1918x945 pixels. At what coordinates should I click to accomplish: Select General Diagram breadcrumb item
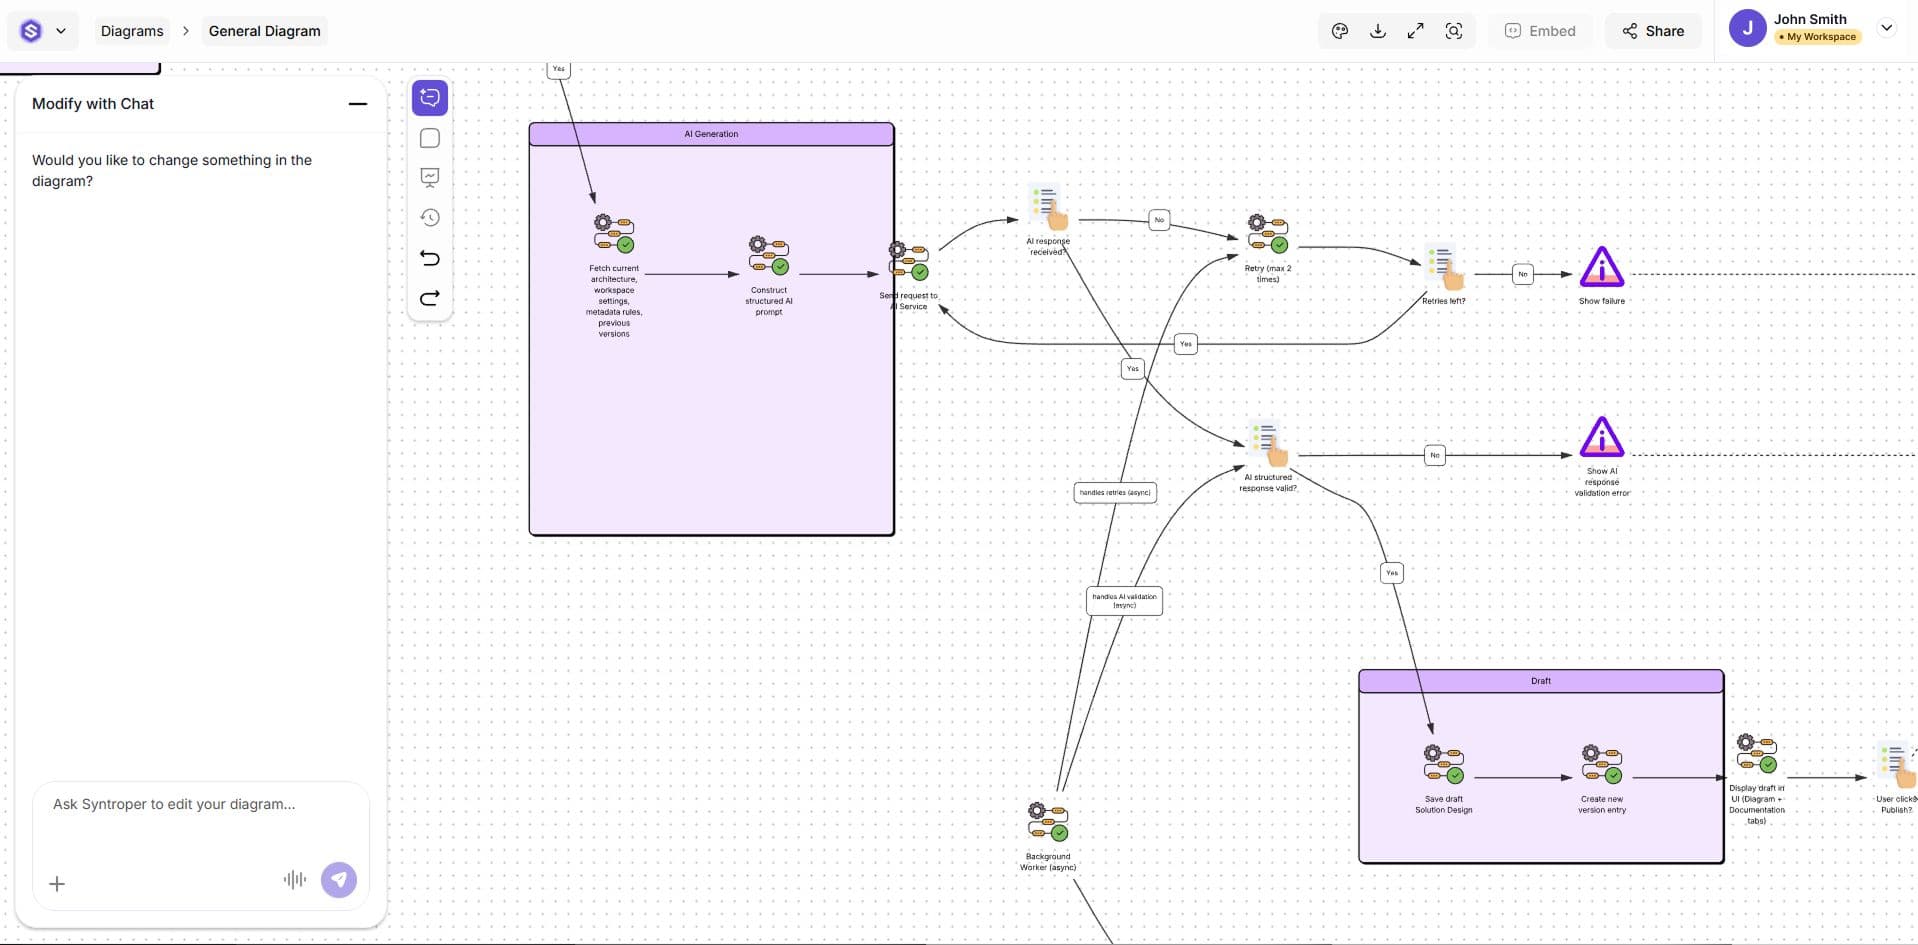click(x=264, y=31)
